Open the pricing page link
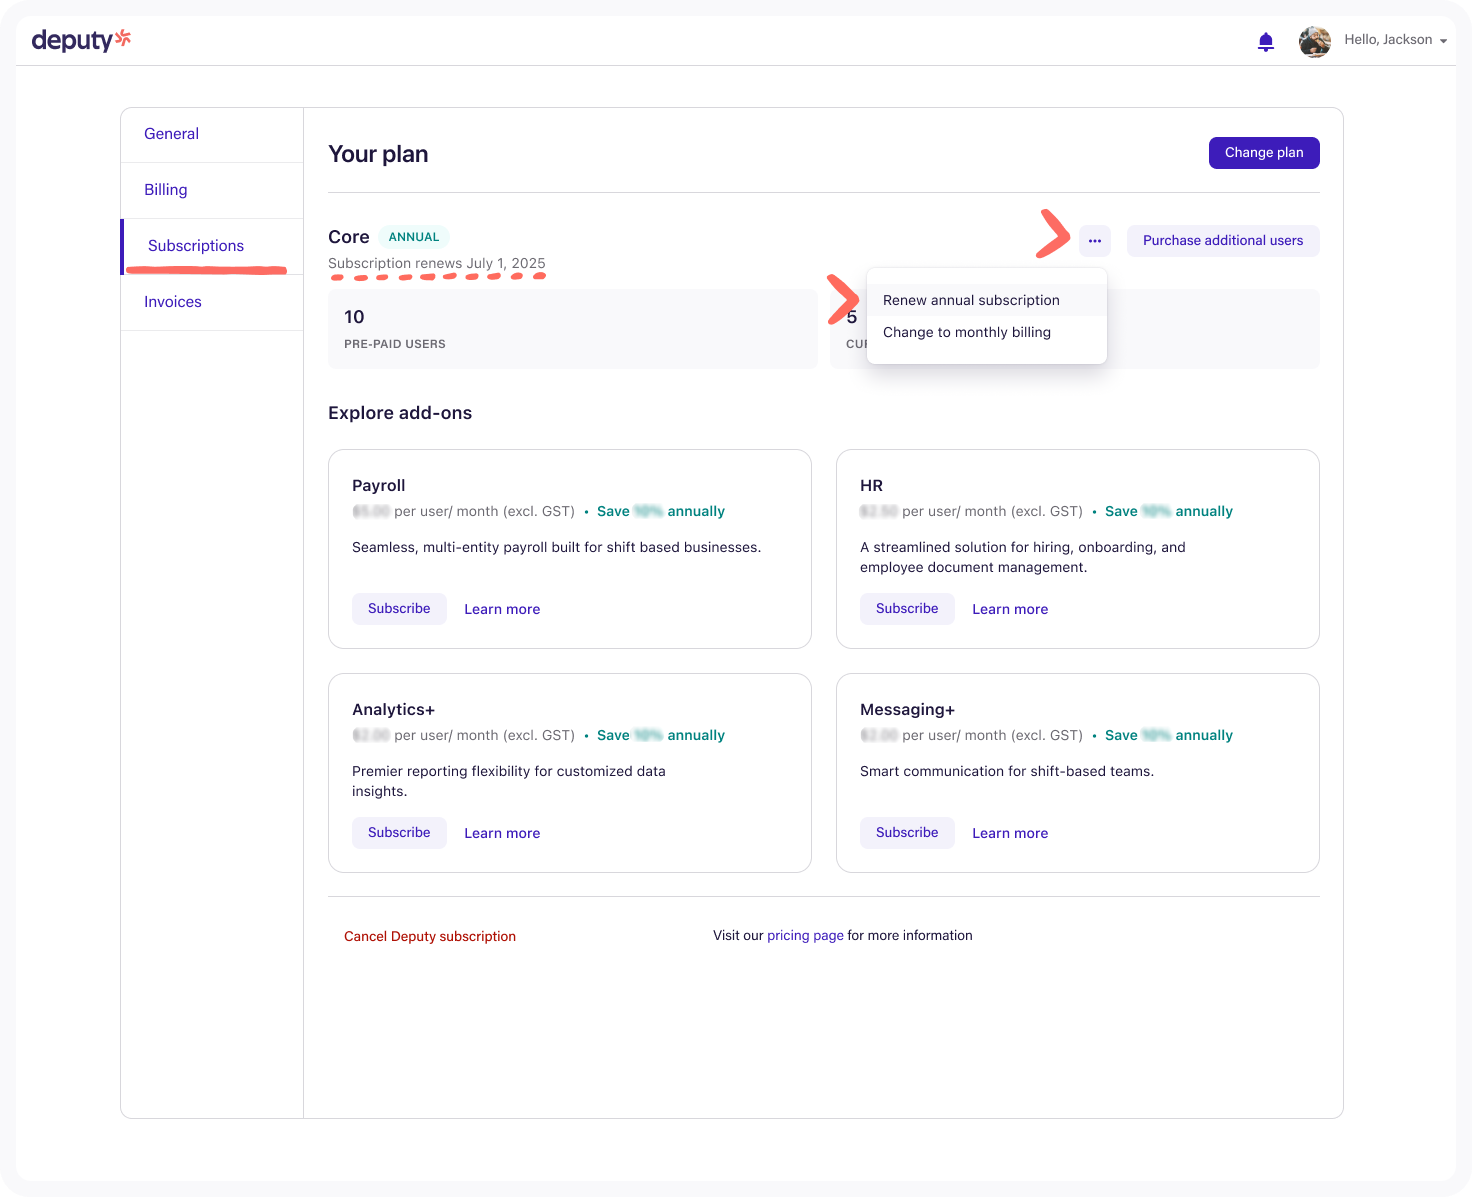 click(x=805, y=936)
